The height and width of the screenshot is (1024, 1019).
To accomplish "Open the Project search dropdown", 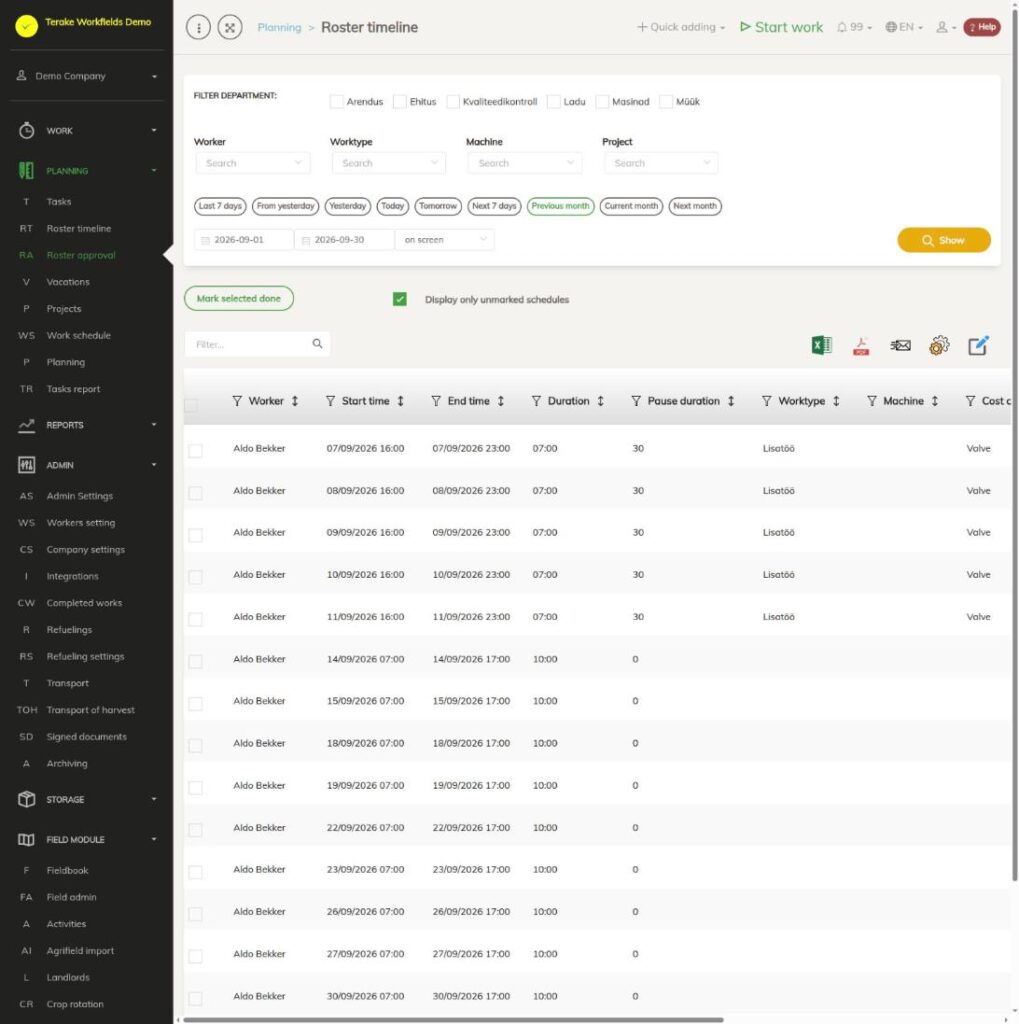I will point(661,163).
